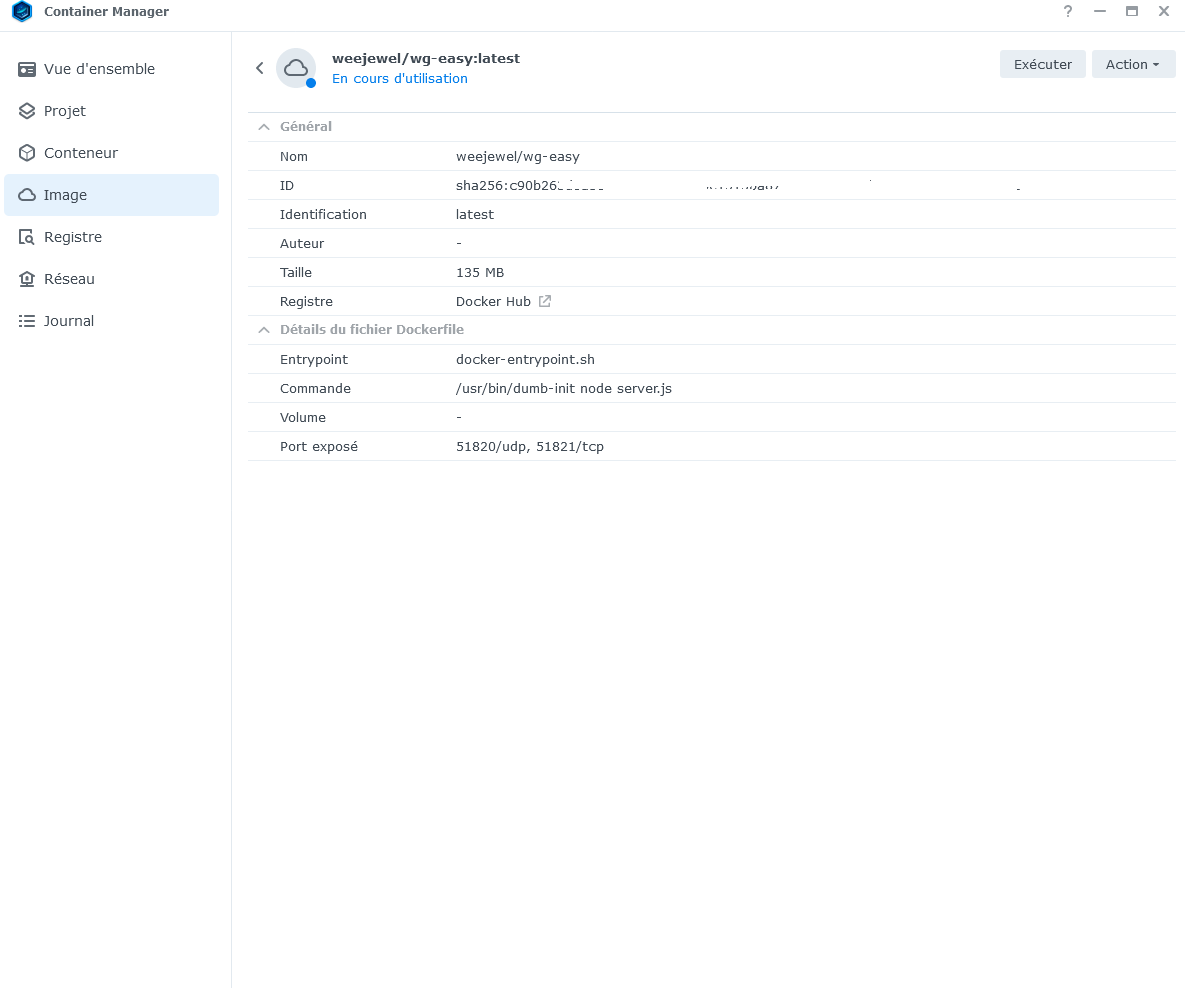The width and height of the screenshot is (1185, 988).
Task: Click the wg-easy image cloud avatar
Action: click(x=295, y=68)
